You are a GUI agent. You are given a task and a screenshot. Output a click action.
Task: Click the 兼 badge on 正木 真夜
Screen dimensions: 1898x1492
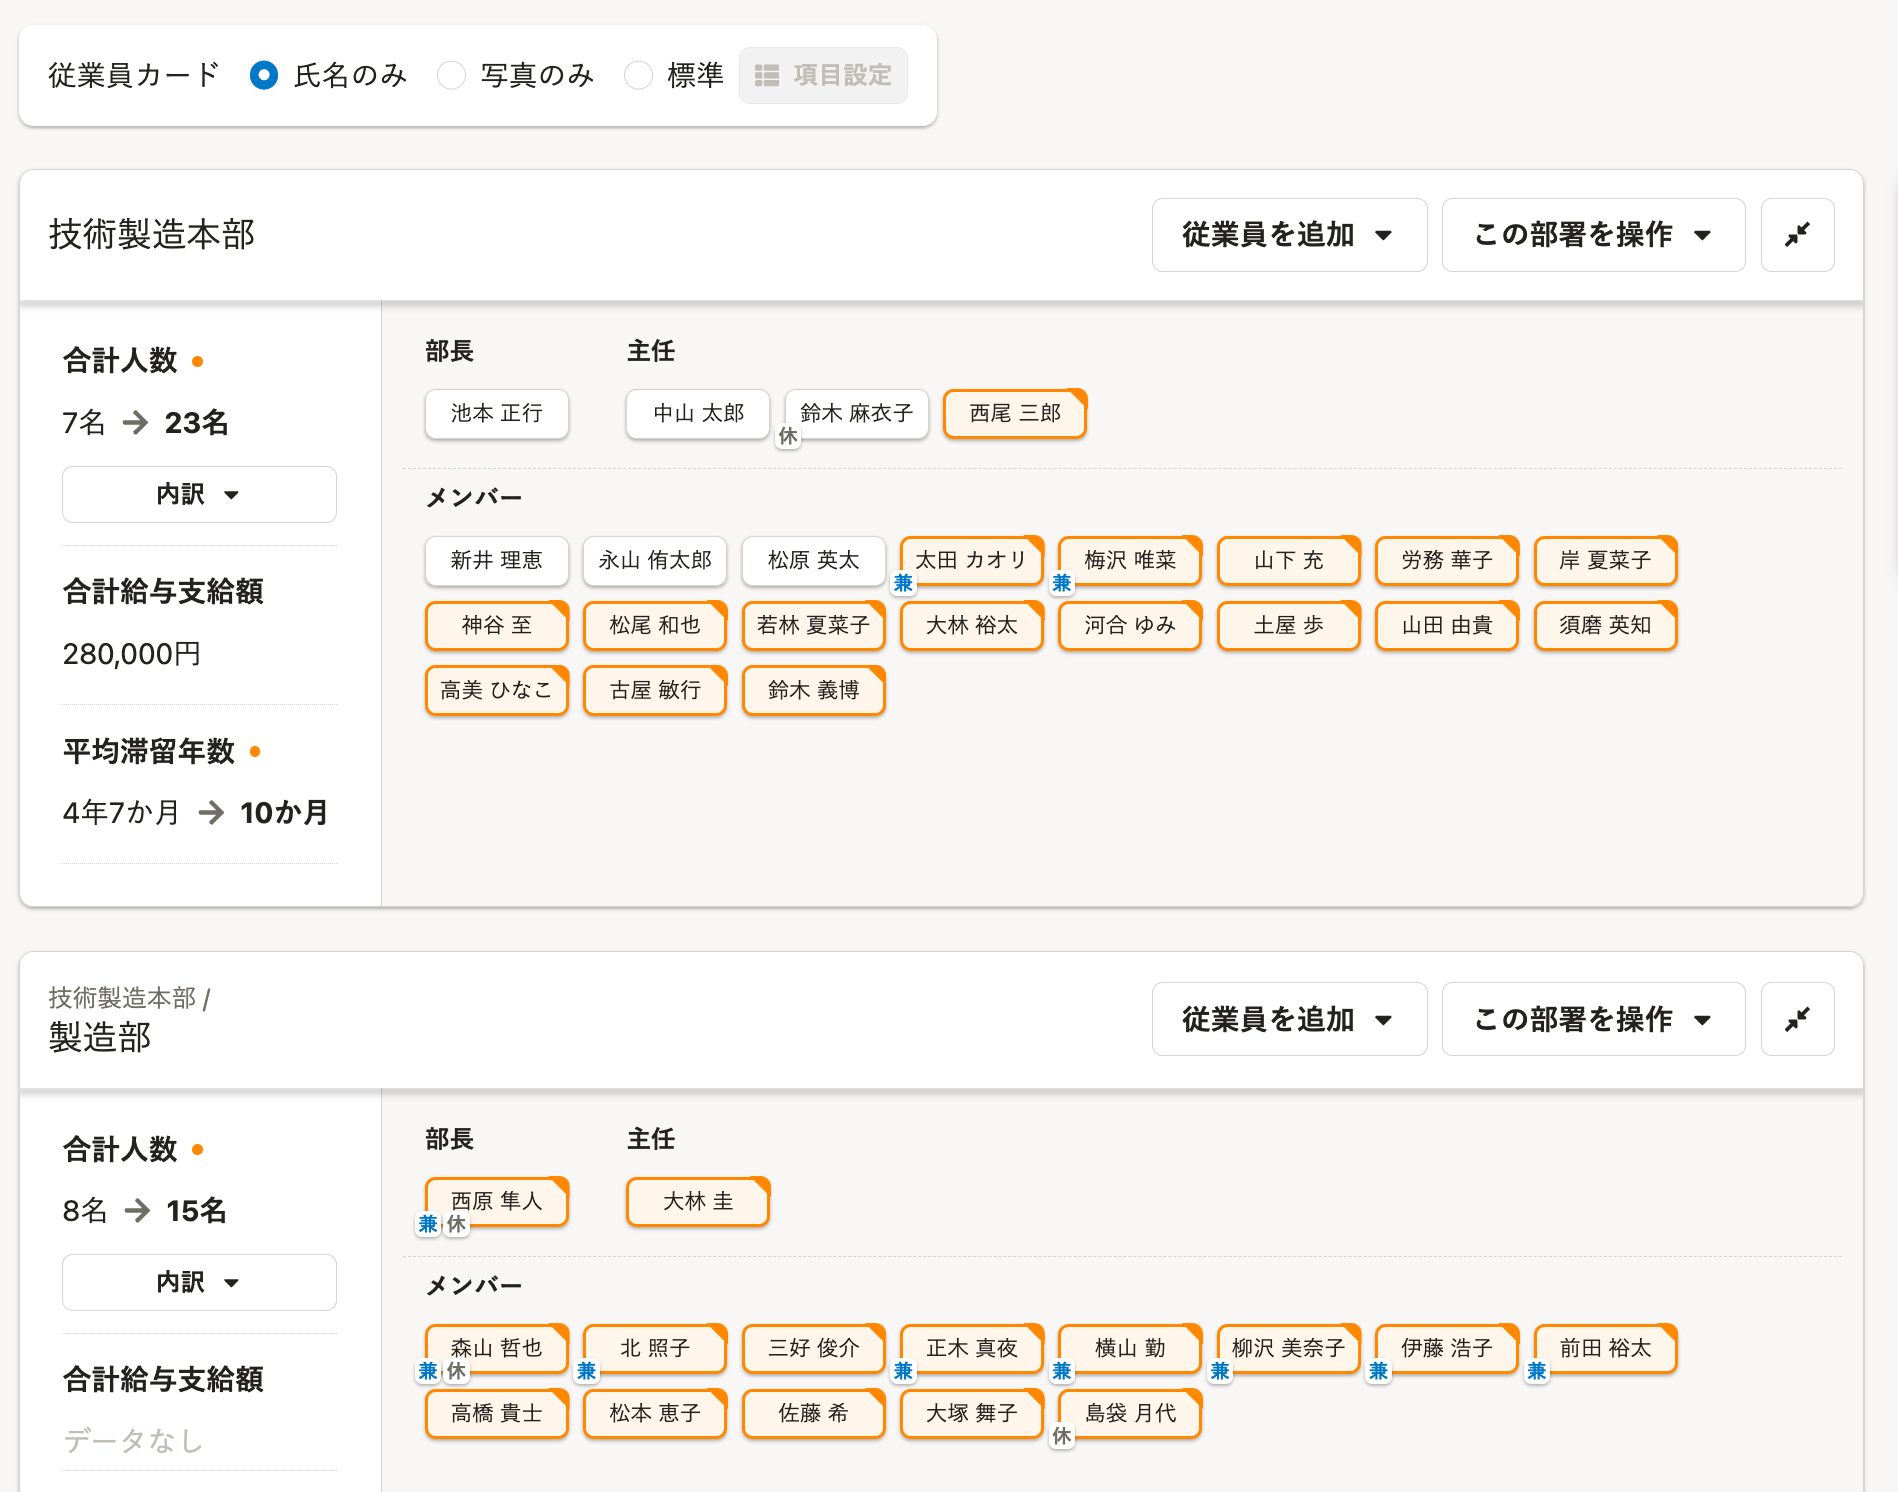(x=903, y=1371)
